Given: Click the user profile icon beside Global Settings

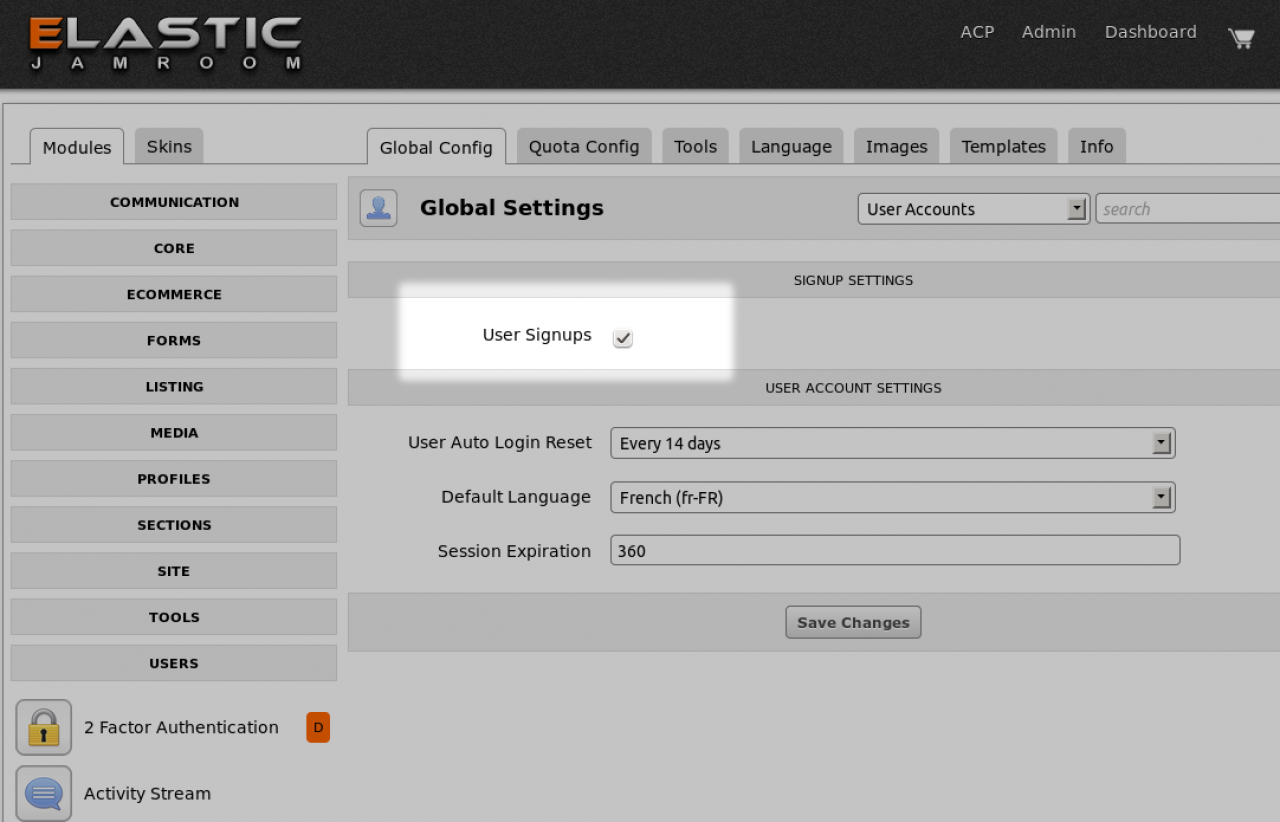Looking at the screenshot, I should (378, 208).
